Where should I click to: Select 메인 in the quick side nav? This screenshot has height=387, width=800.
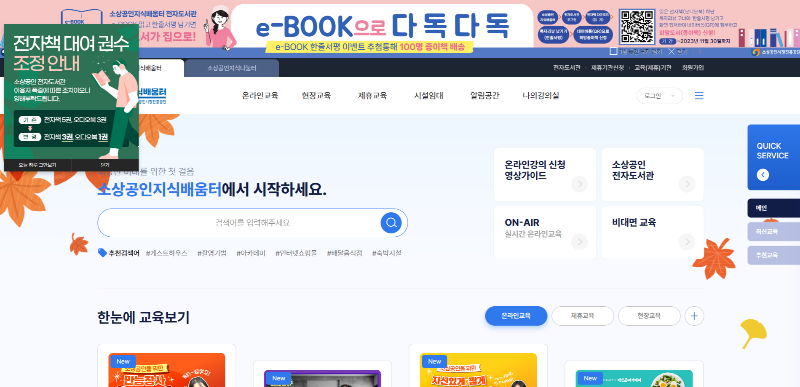coord(773,208)
